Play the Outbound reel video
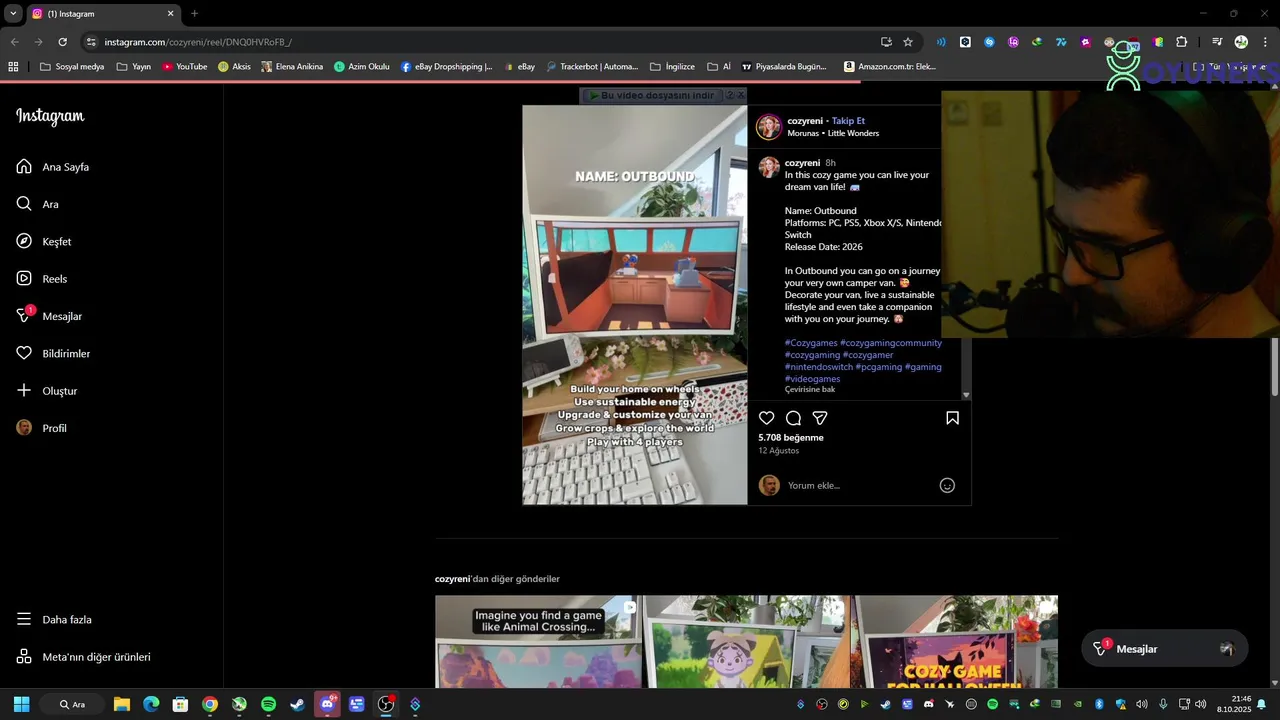 (x=635, y=305)
